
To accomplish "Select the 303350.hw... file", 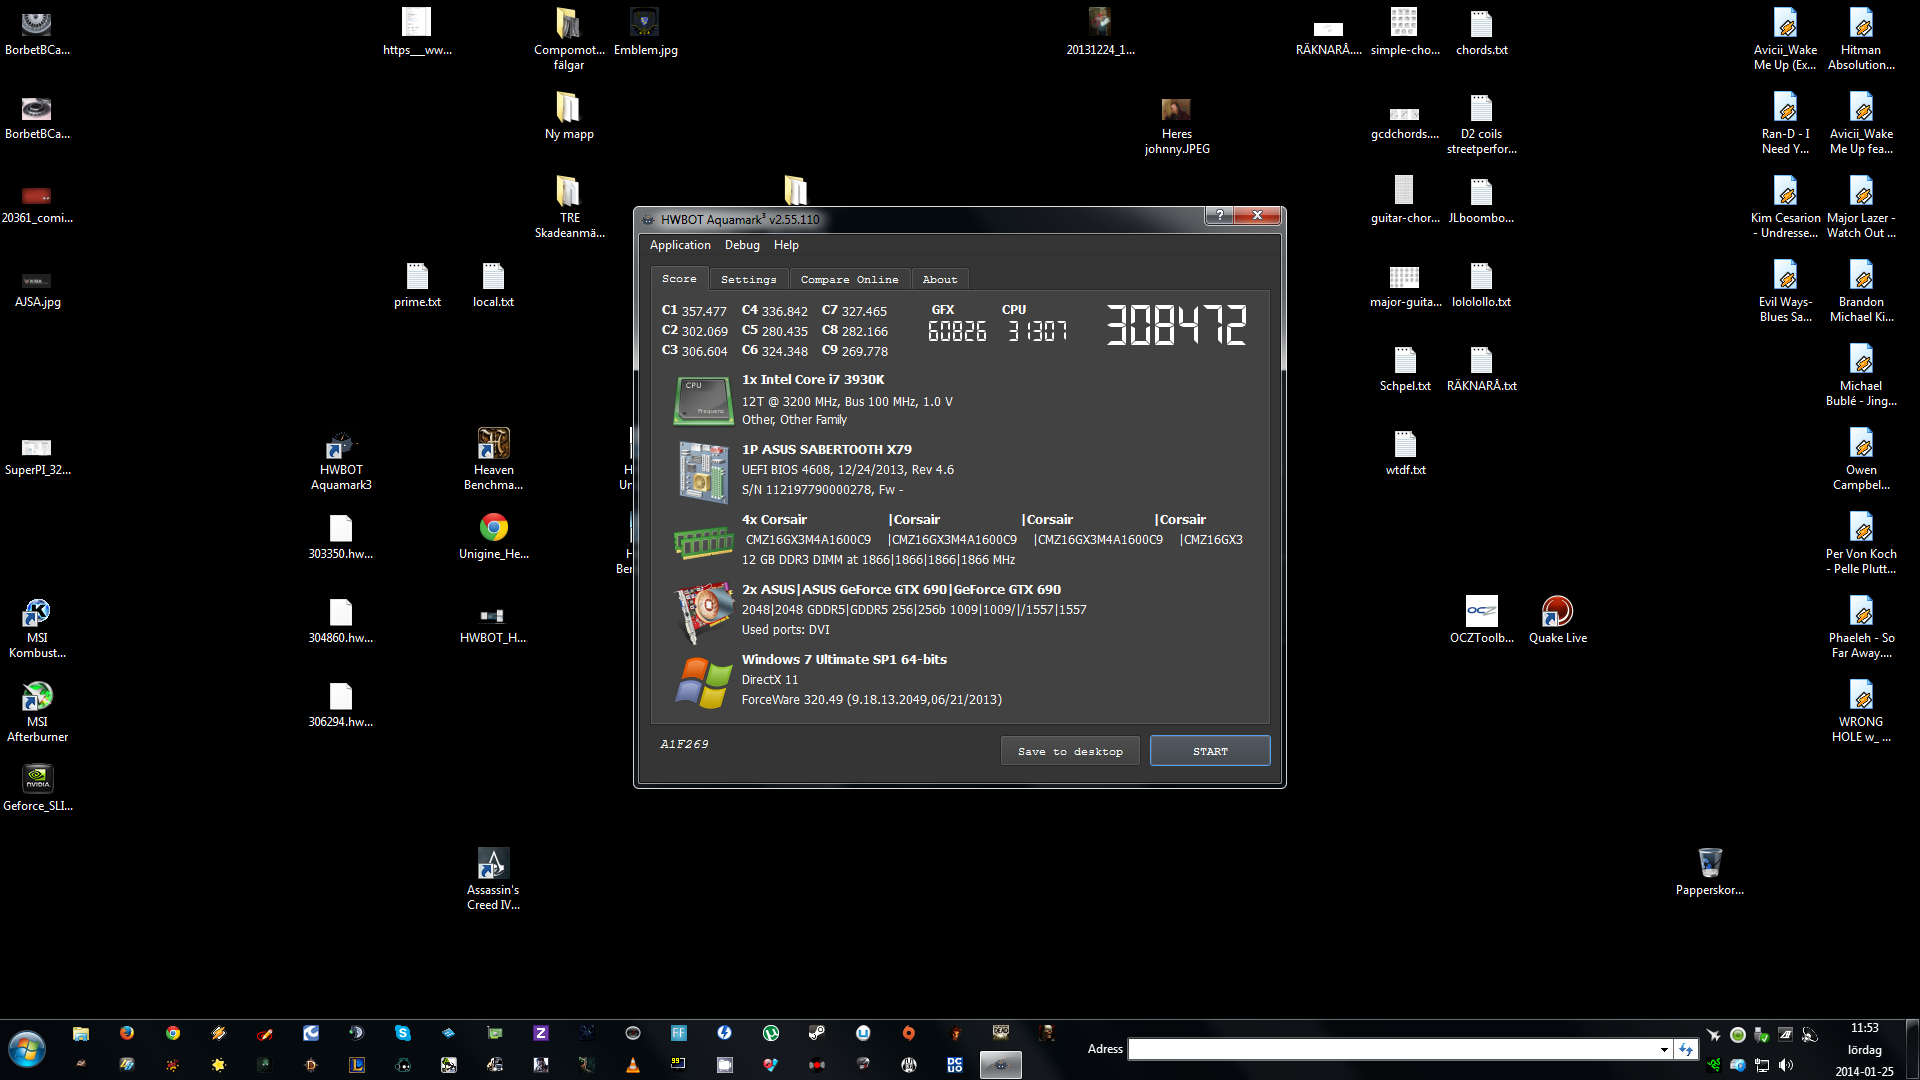I will click(341, 536).
